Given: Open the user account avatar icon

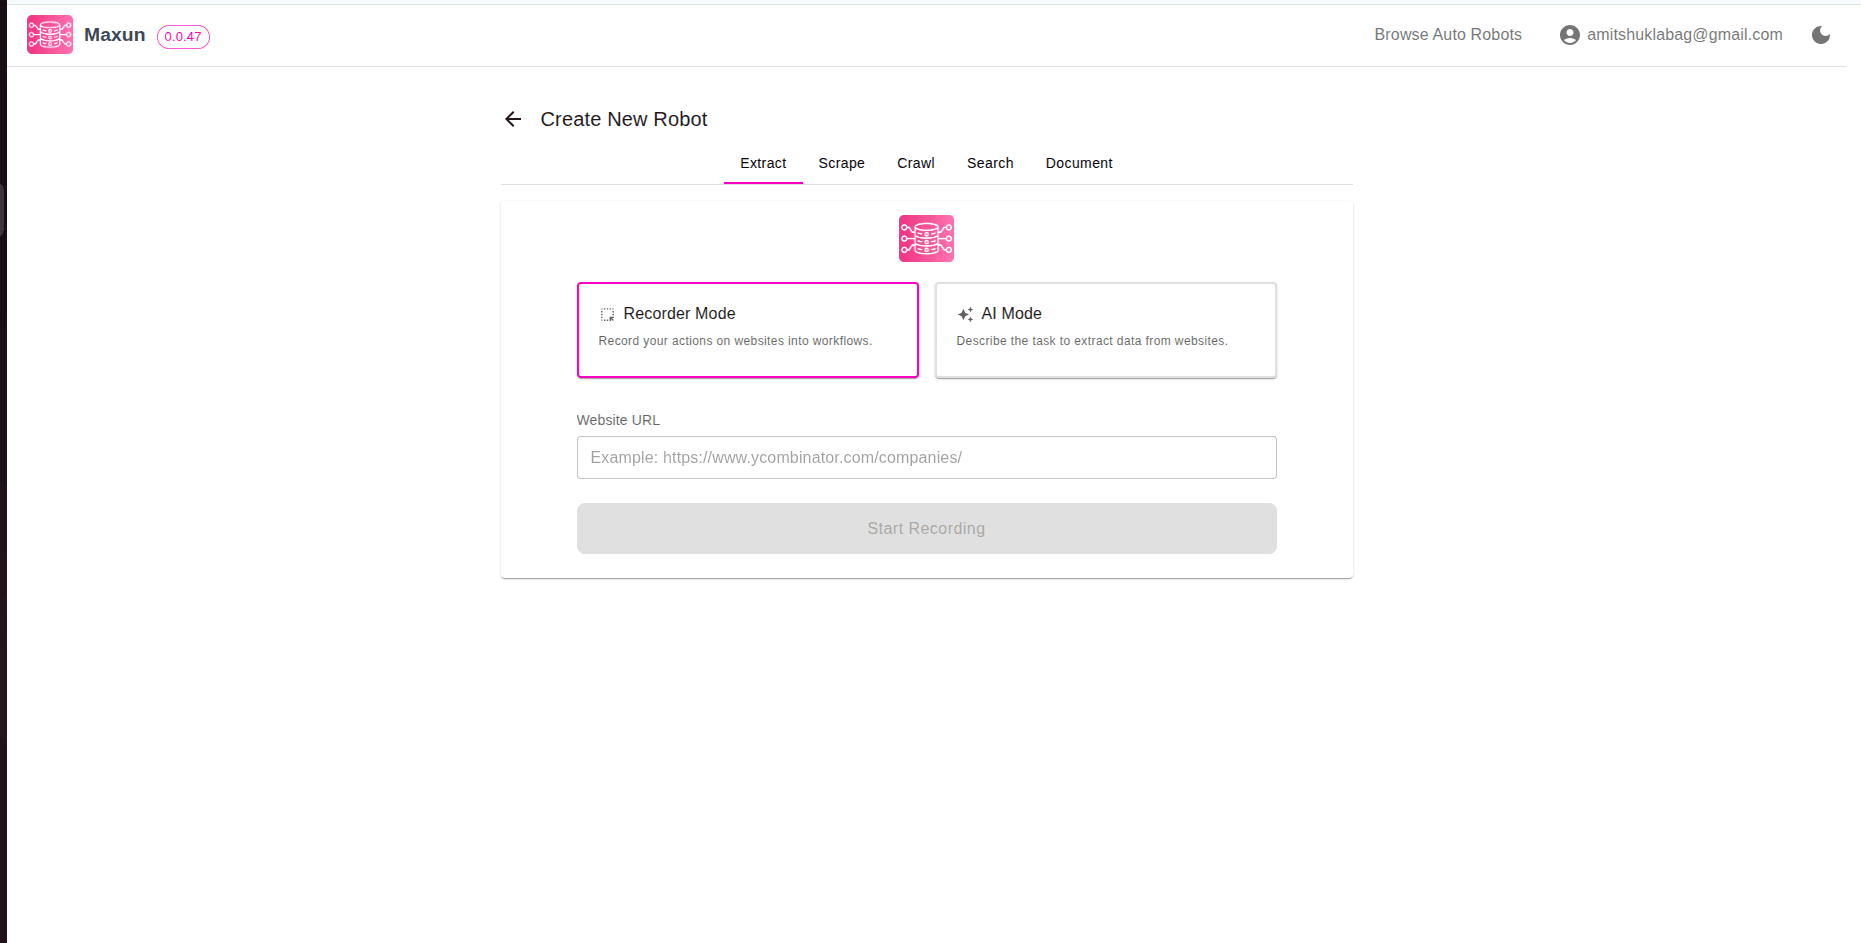Looking at the screenshot, I should pyautogui.click(x=1570, y=35).
